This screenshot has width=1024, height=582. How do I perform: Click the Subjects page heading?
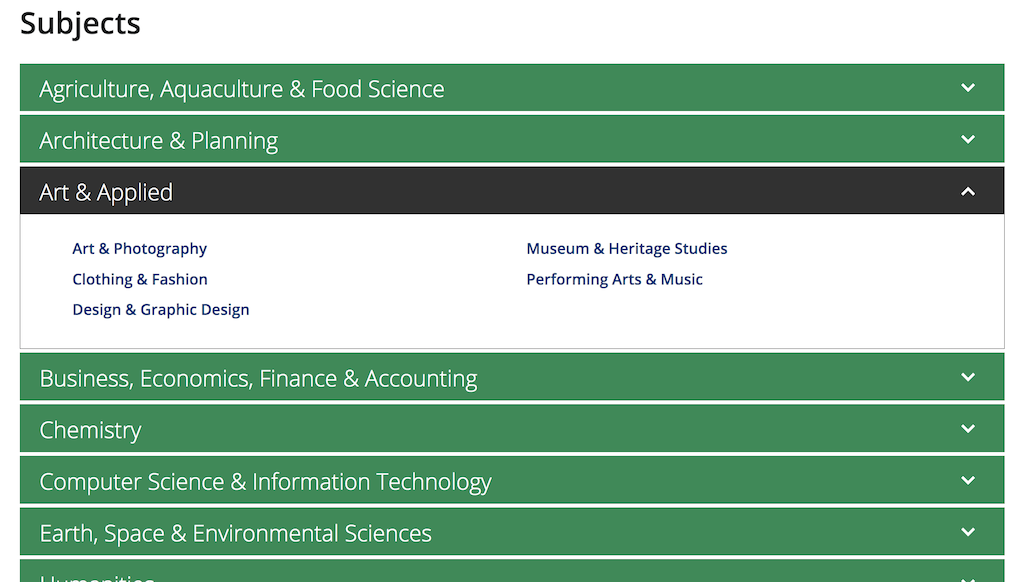(x=79, y=23)
